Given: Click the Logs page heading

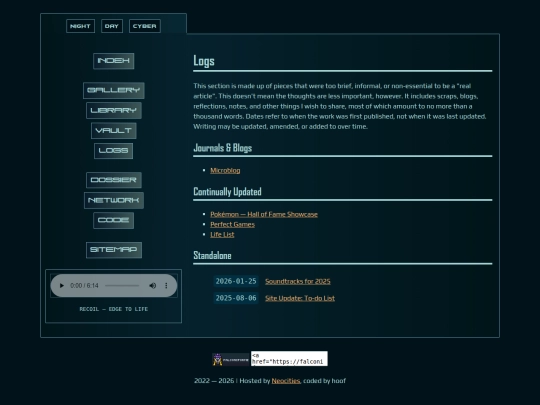Looking at the screenshot, I should click(x=204, y=61).
